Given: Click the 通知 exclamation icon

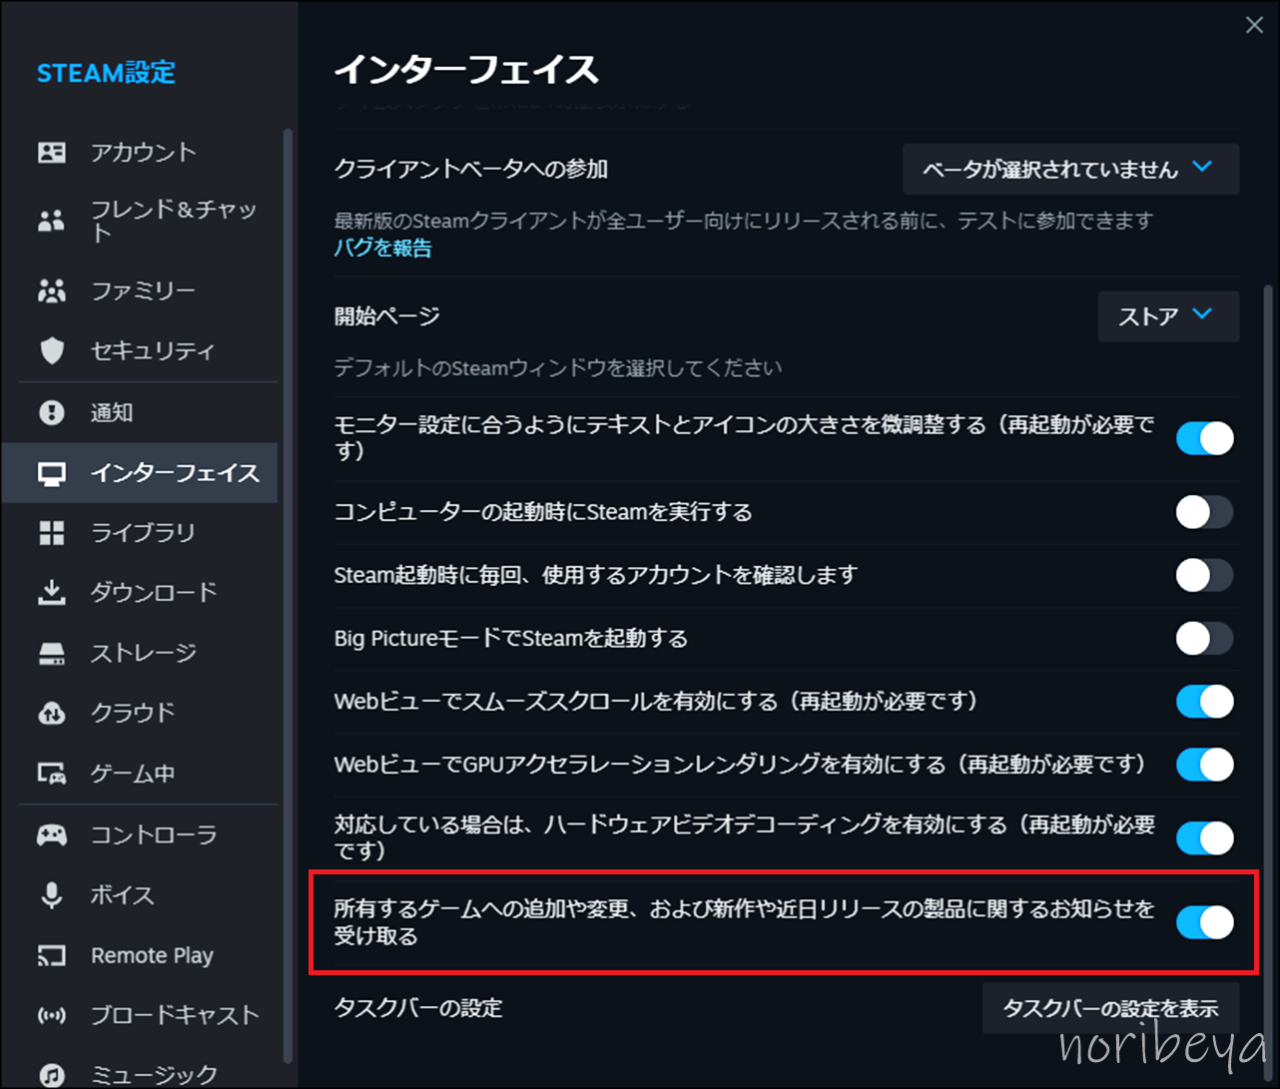Looking at the screenshot, I should pyautogui.click(x=51, y=412).
